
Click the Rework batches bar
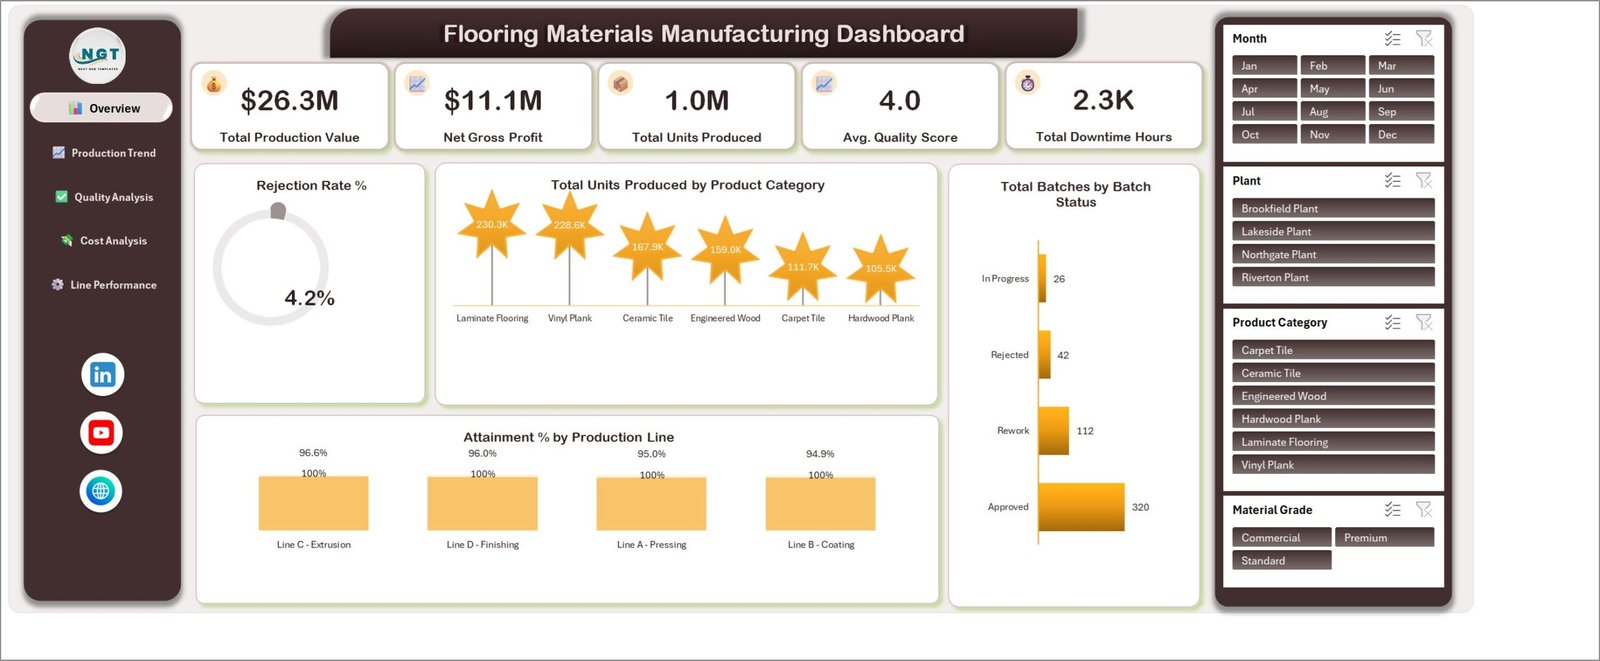1054,431
